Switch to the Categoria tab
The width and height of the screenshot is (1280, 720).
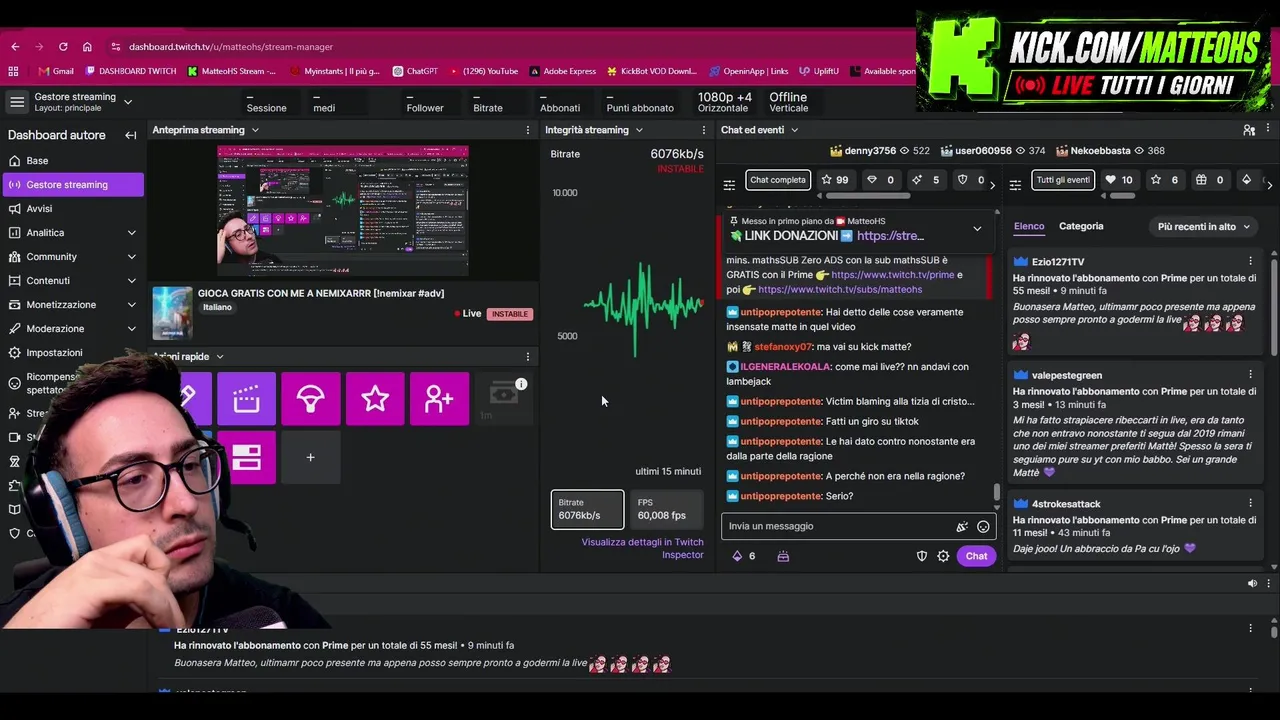pos(1081,226)
